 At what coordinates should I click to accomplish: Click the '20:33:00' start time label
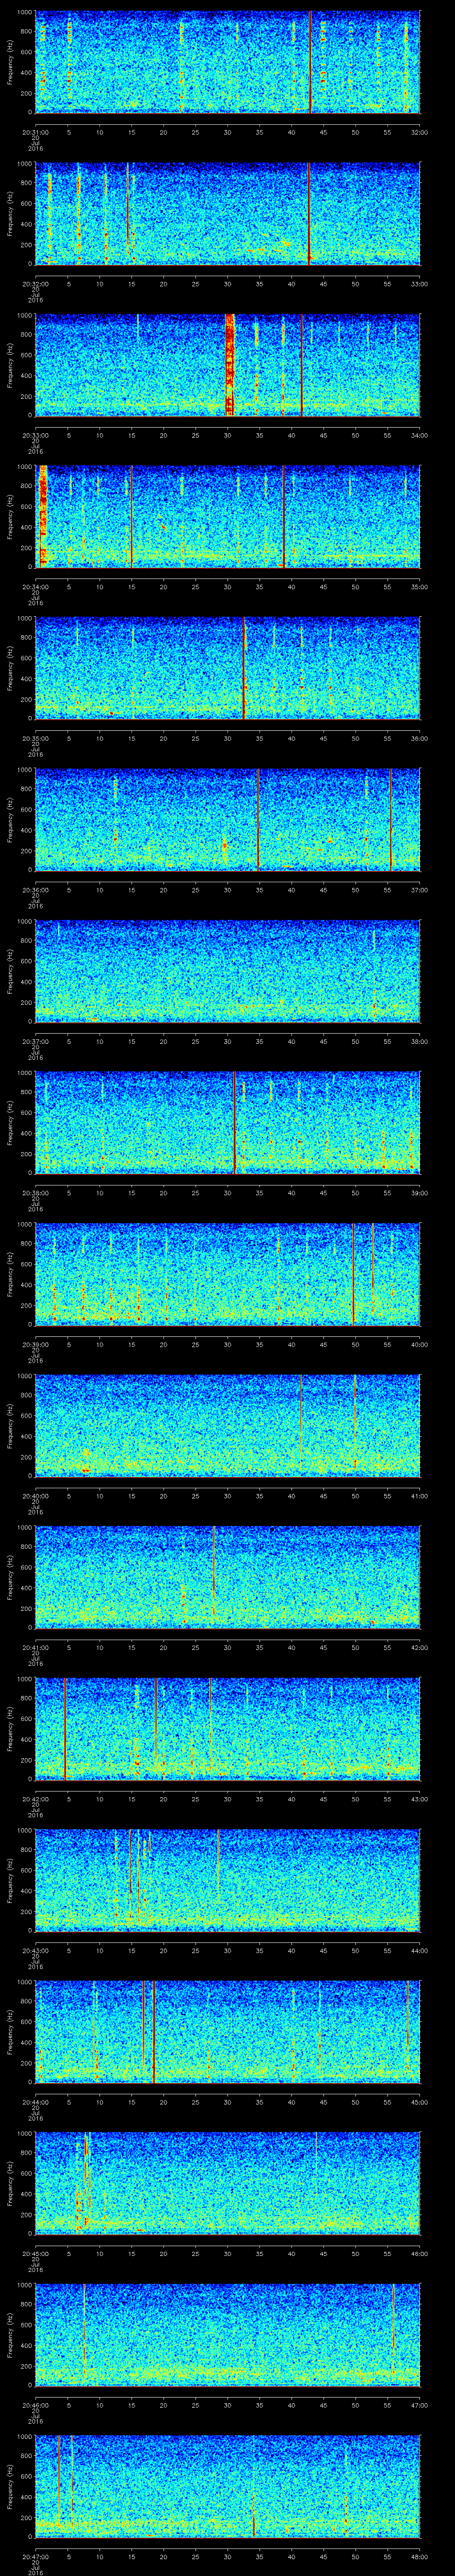35,435
